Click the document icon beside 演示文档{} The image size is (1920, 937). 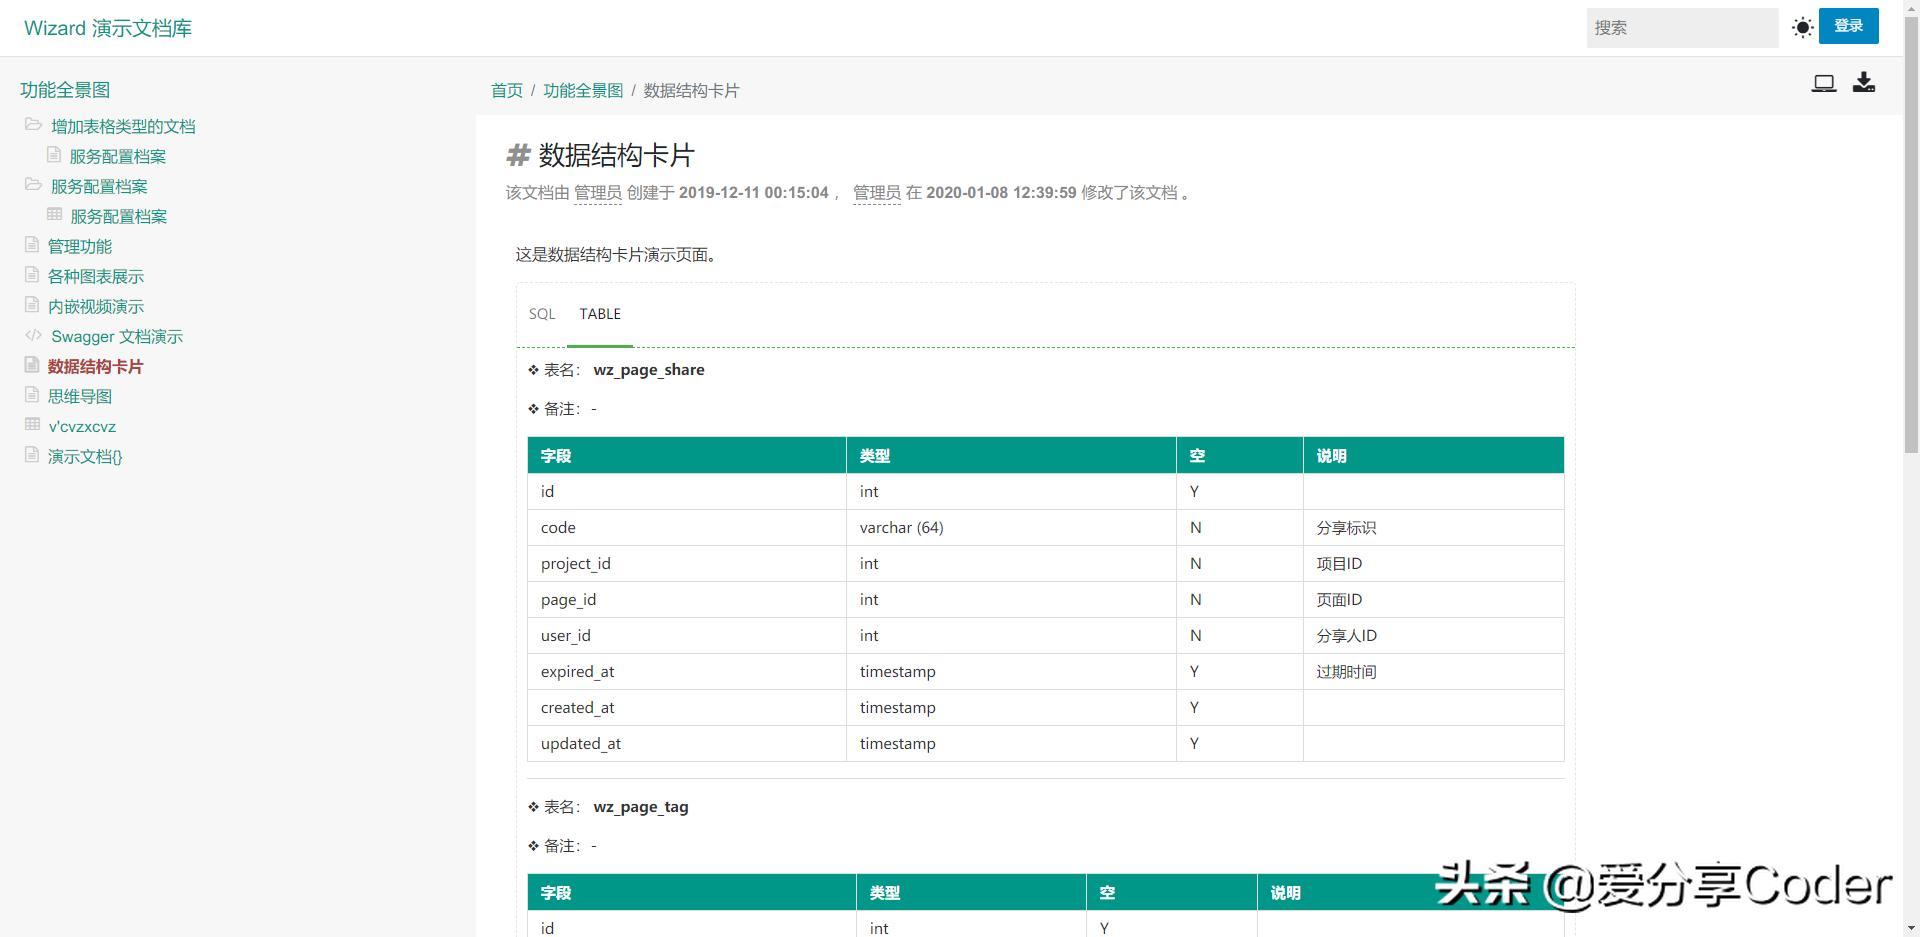pyautogui.click(x=31, y=456)
